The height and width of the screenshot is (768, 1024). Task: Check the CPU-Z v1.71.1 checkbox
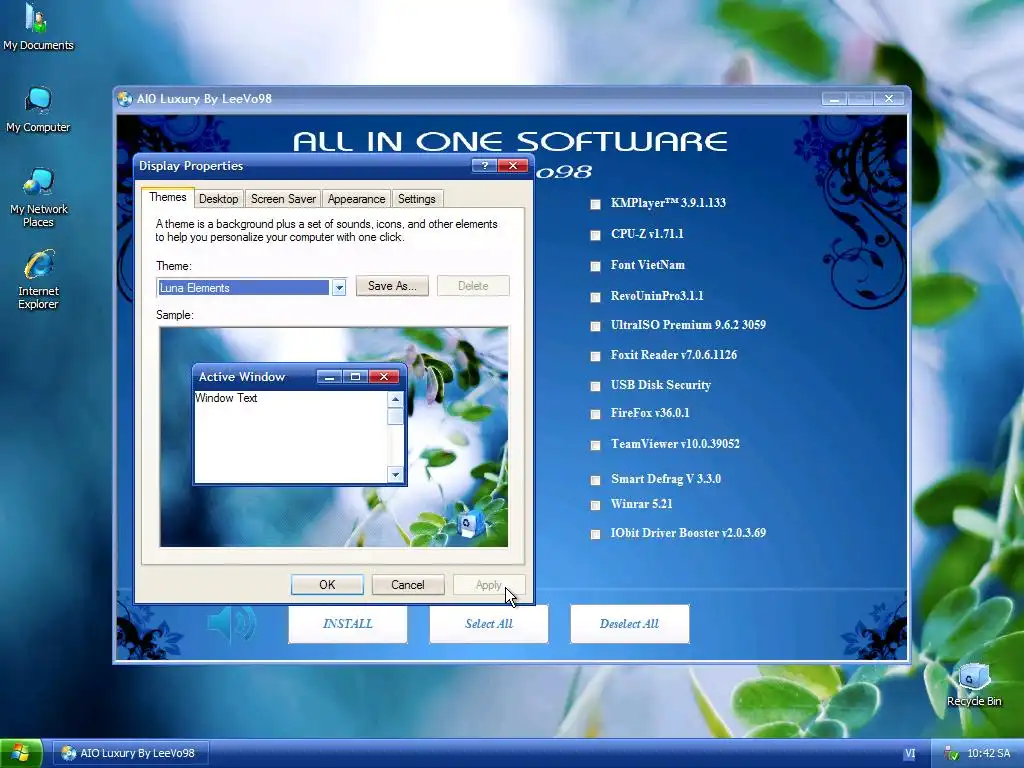(595, 235)
